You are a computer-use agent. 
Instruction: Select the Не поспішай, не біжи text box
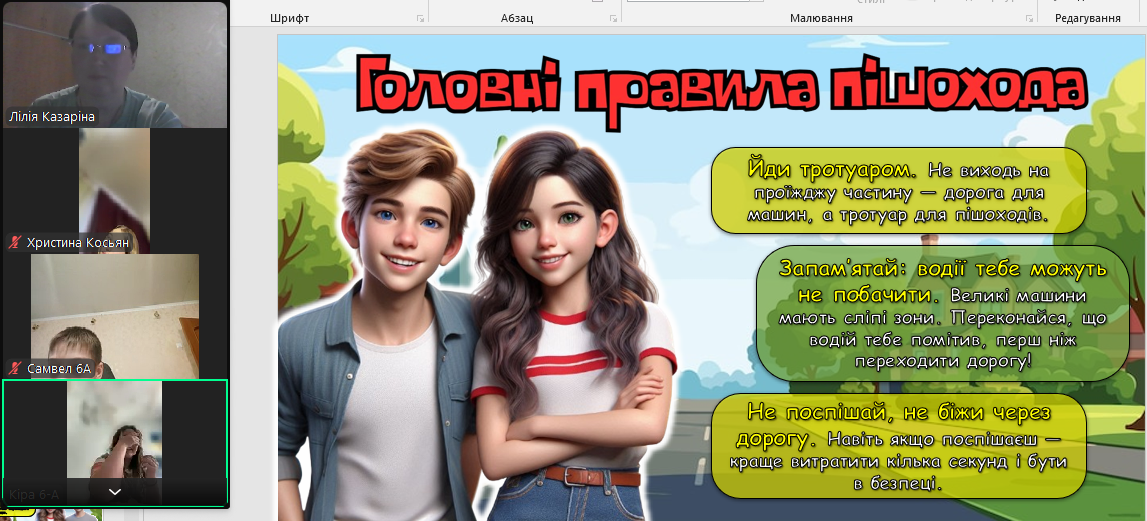point(898,446)
